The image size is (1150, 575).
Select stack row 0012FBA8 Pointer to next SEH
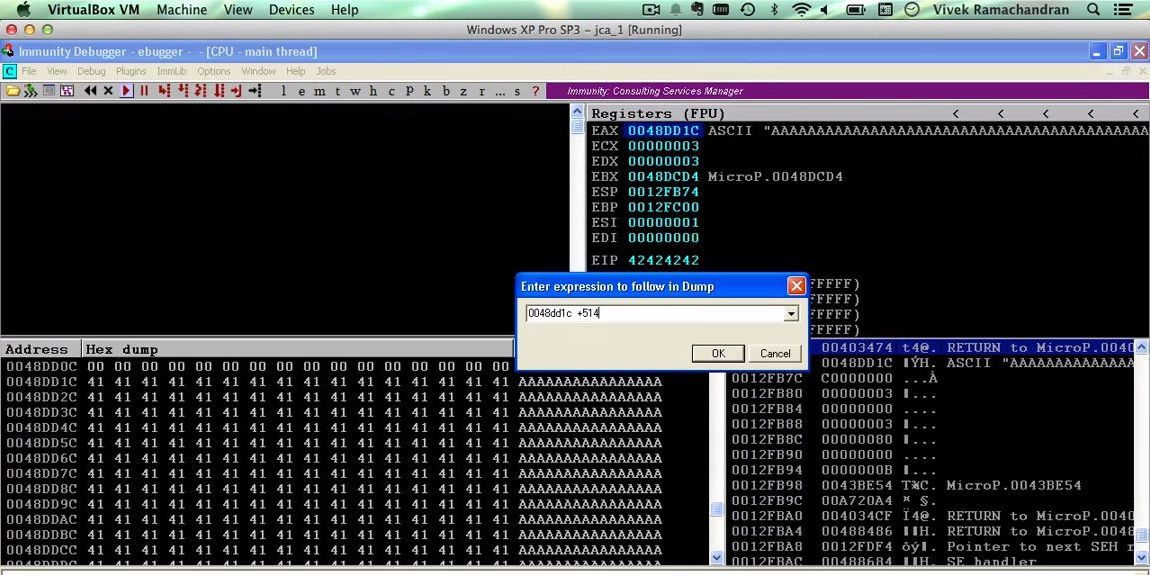931,546
